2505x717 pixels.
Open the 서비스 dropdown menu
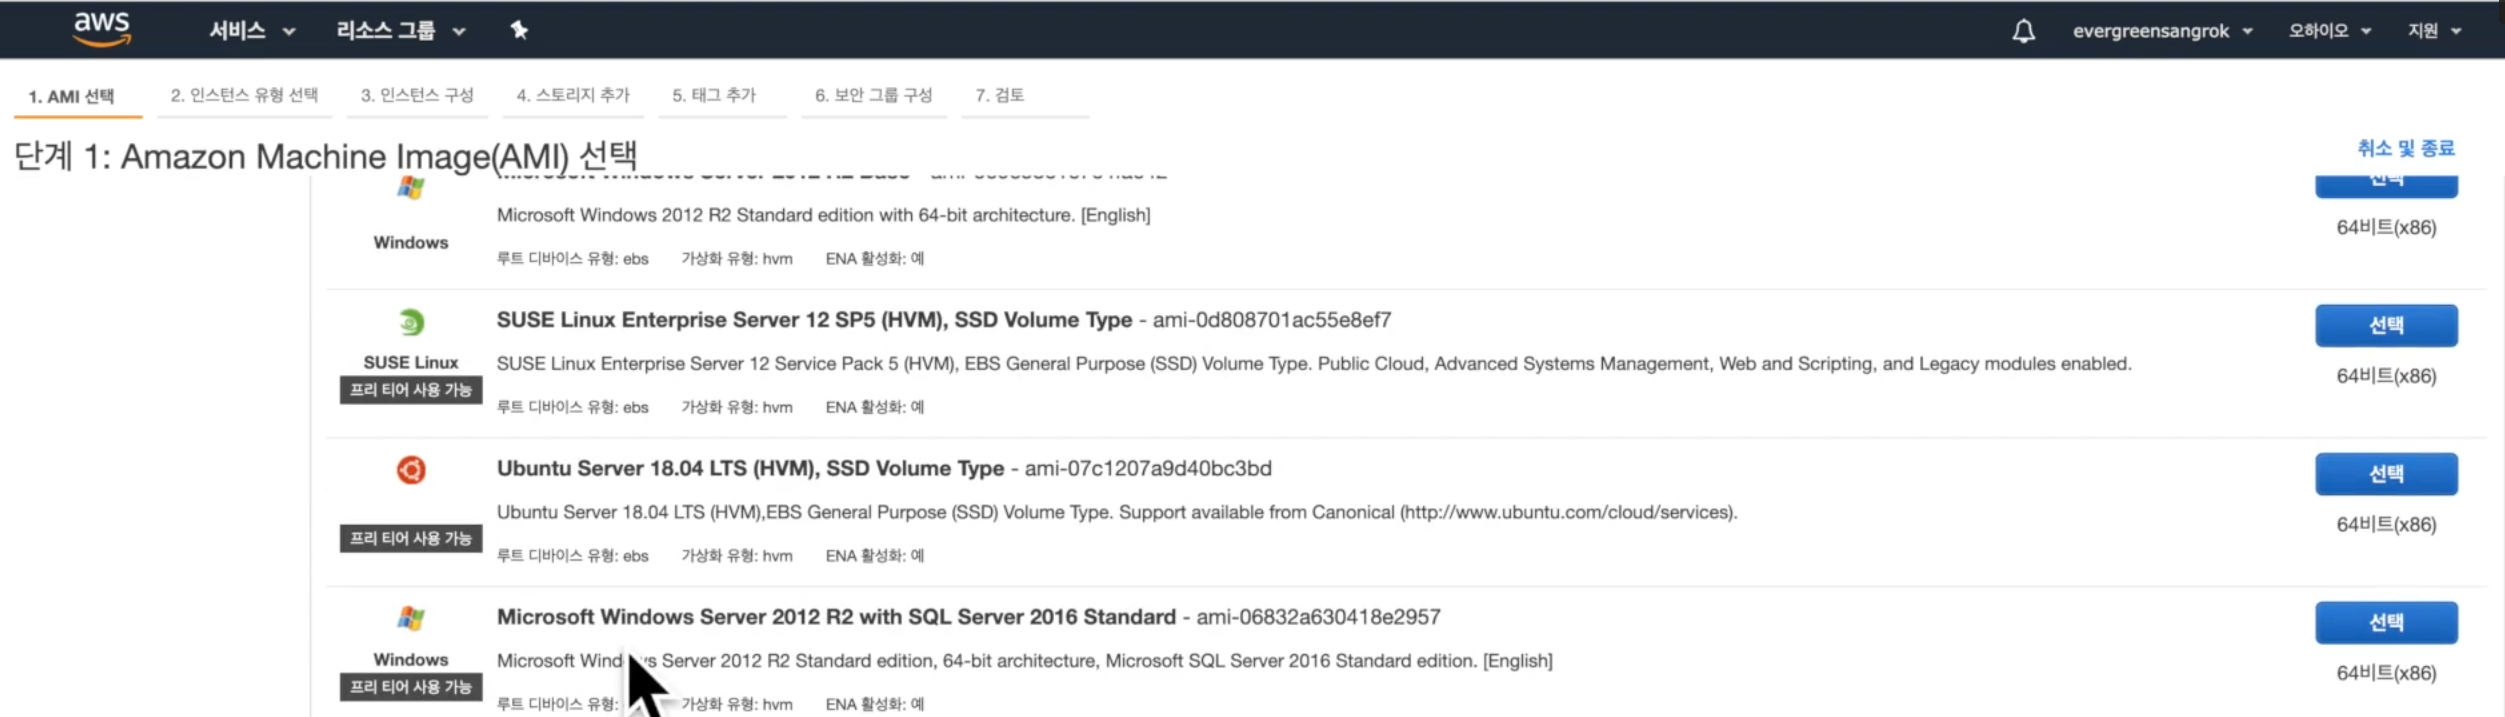[x=252, y=31]
